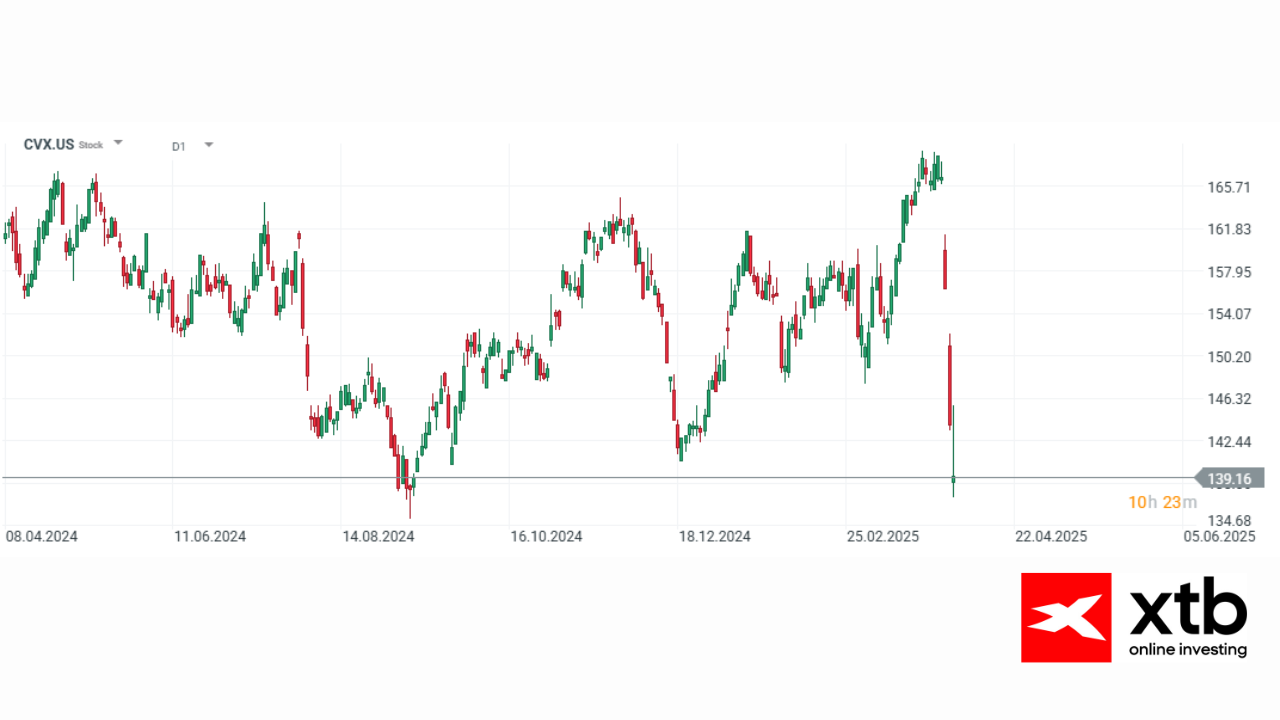Click the 165.71 price axis label

tap(1229, 187)
